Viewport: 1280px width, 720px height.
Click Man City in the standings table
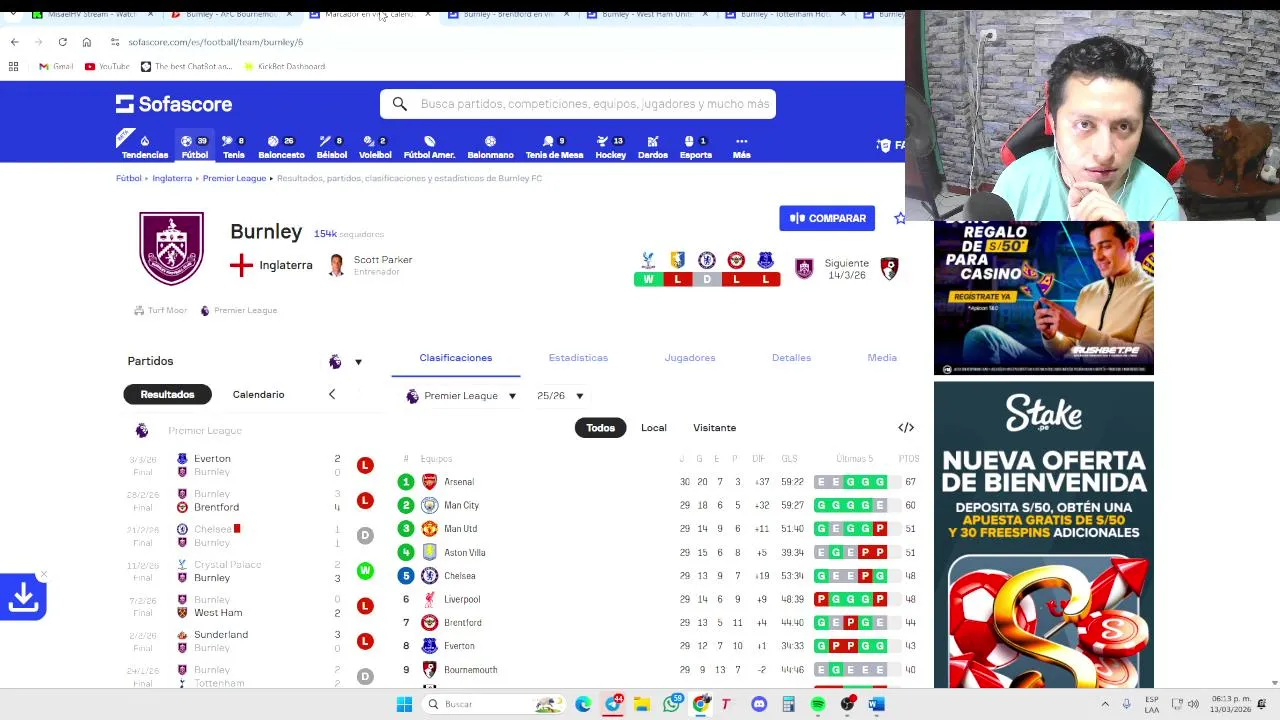pyautogui.click(x=461, y=506)
